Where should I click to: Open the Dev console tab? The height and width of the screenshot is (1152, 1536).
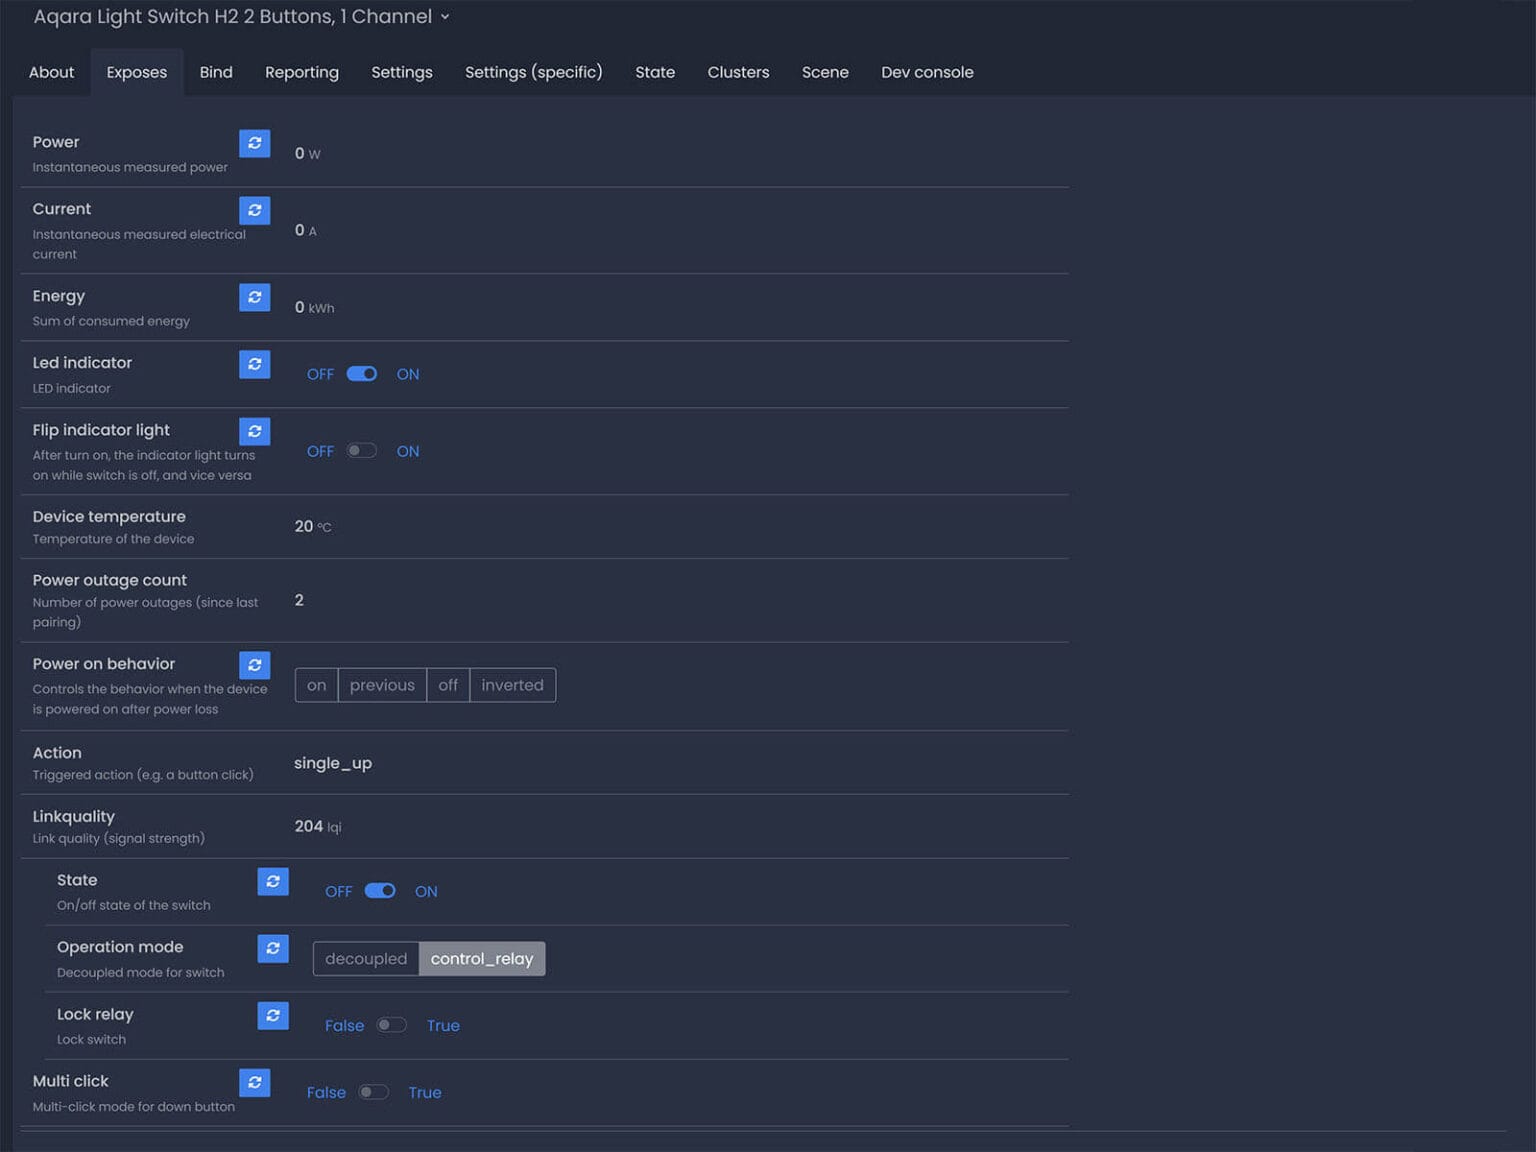(926, 72)
